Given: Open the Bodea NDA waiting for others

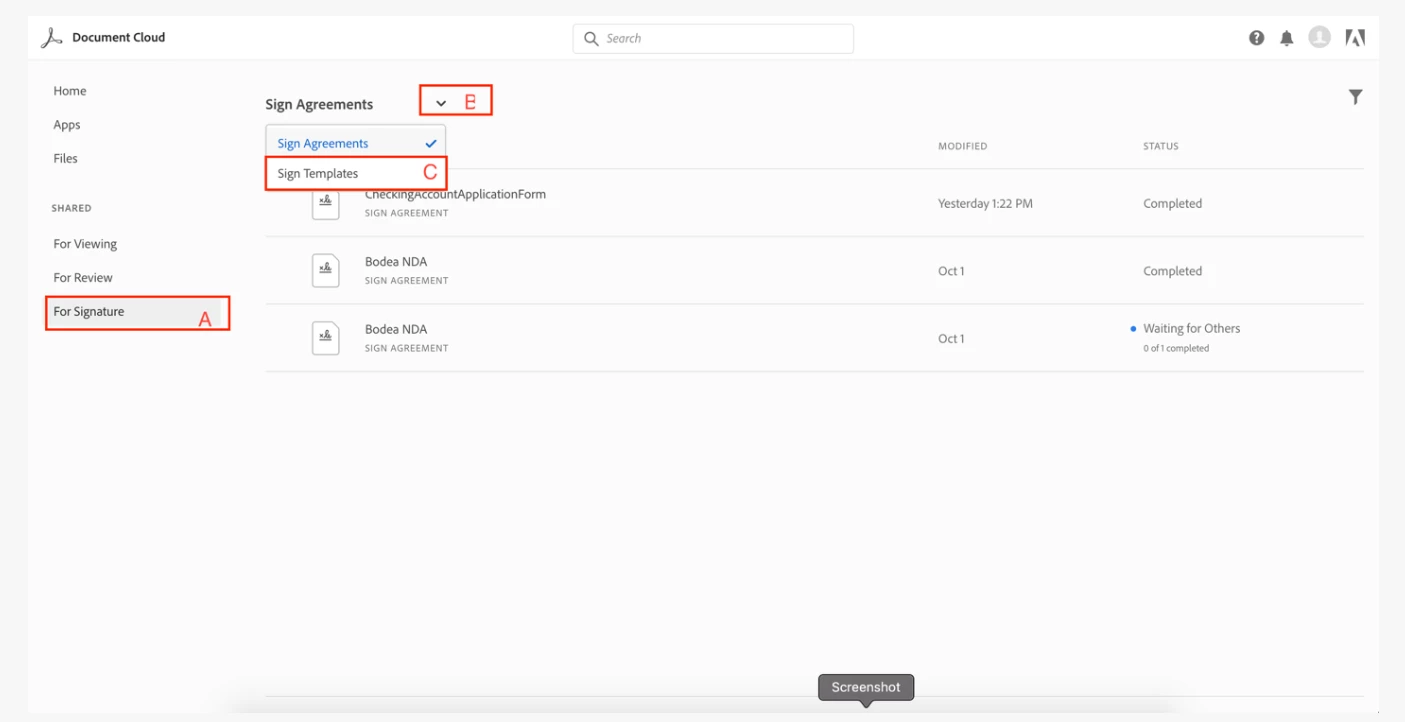Looking at the screenshot, I should (396, 329).
